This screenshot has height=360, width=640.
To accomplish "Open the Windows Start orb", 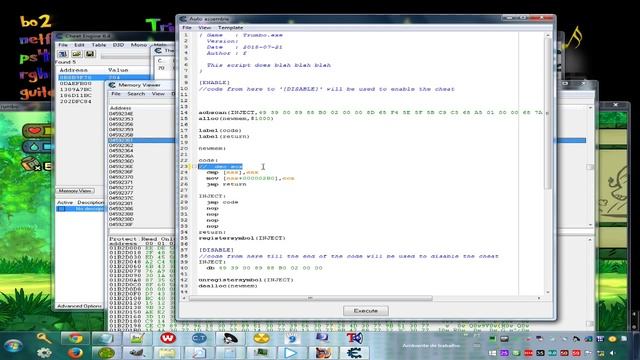I will (x=13, y=346).
